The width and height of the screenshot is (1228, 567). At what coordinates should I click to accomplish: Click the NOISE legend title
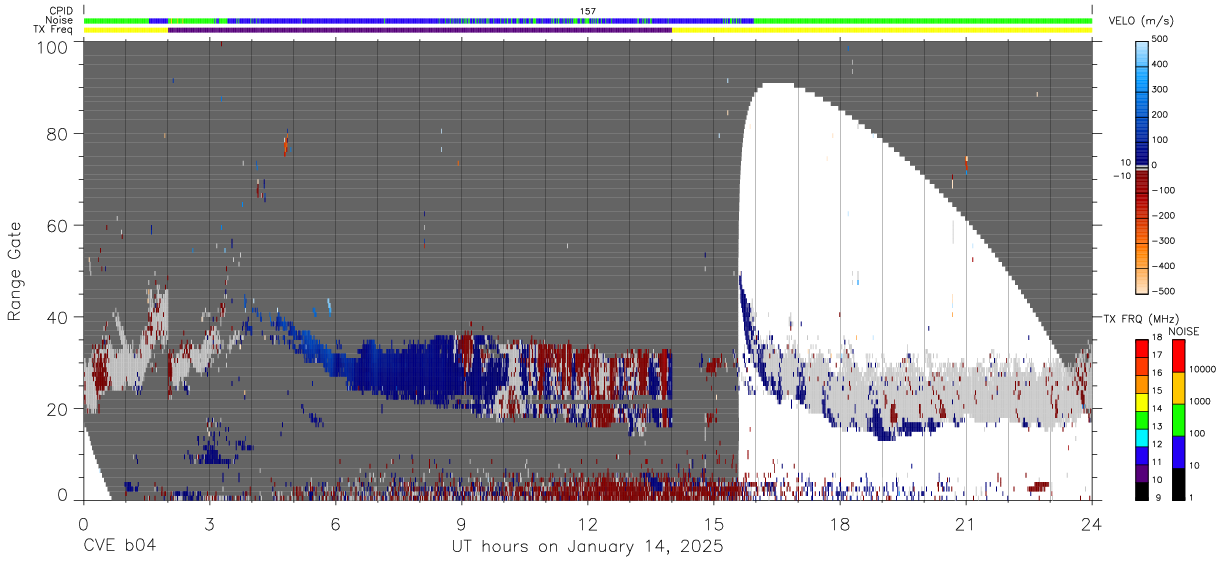coord(1183,331)
